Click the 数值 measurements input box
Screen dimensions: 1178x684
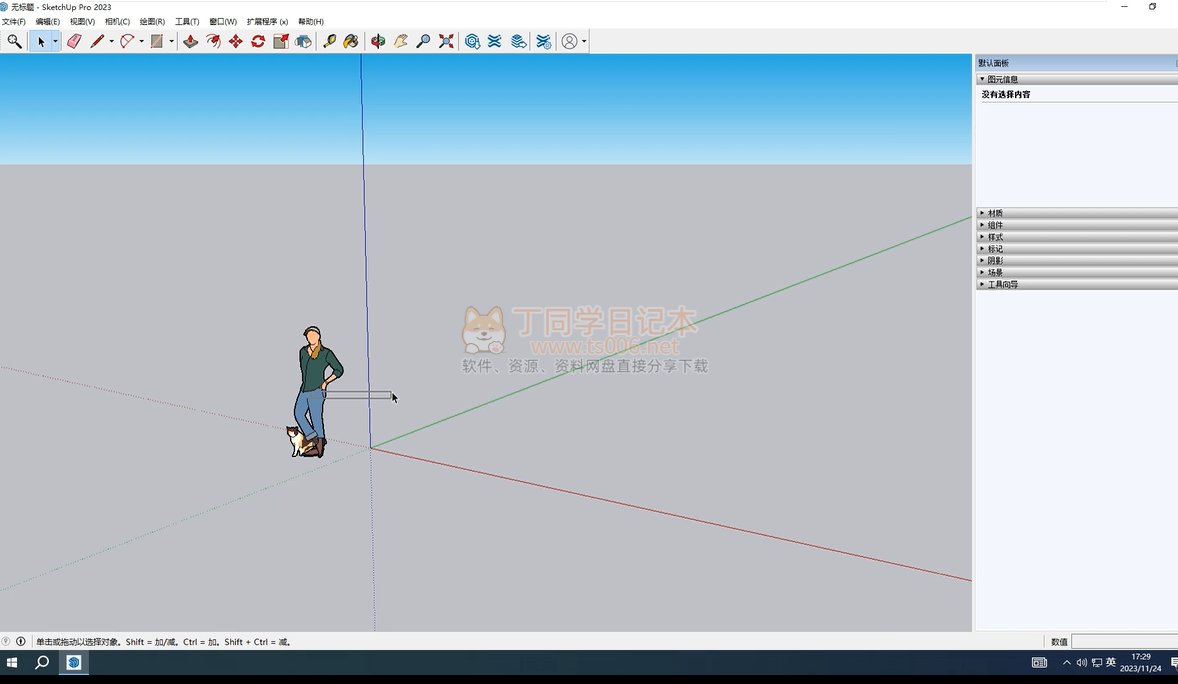point(1124,641)
